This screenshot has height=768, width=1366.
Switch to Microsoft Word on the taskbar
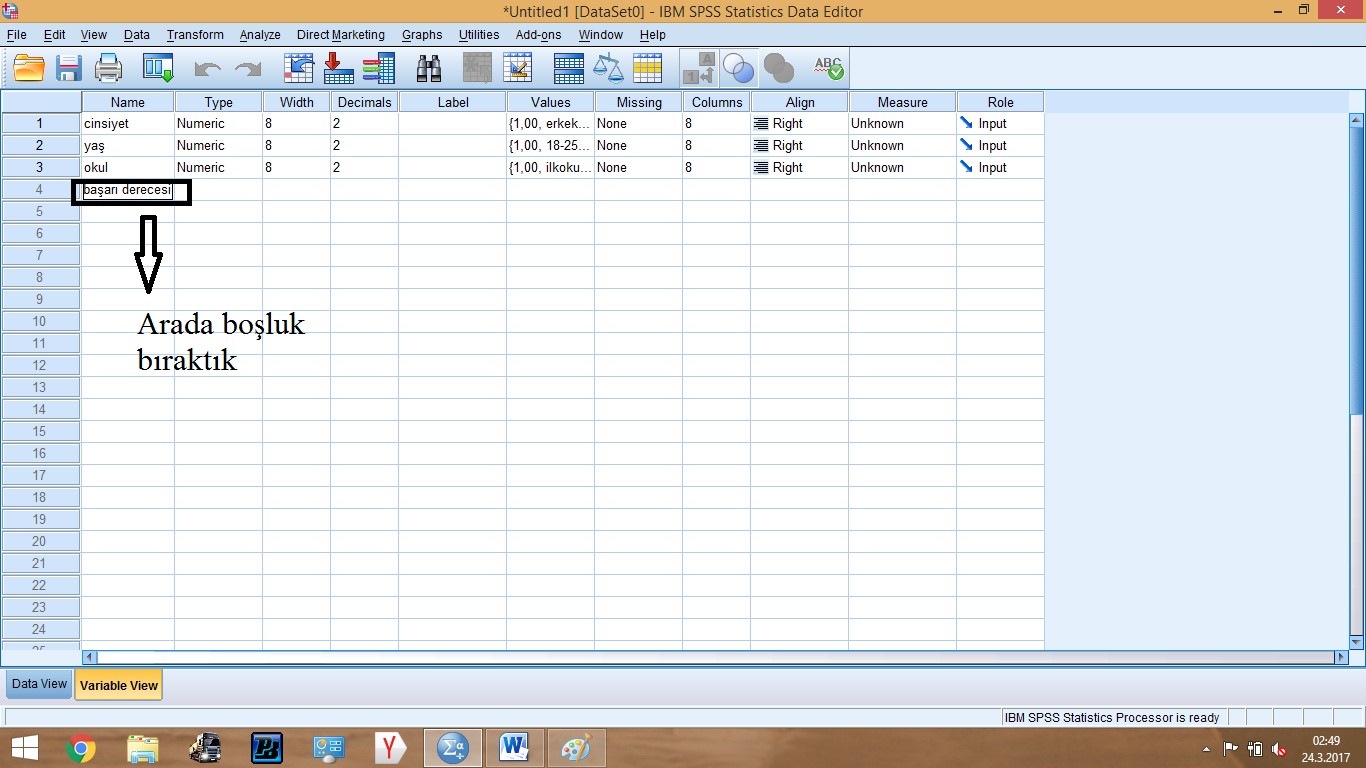click(x=514, y=747)
